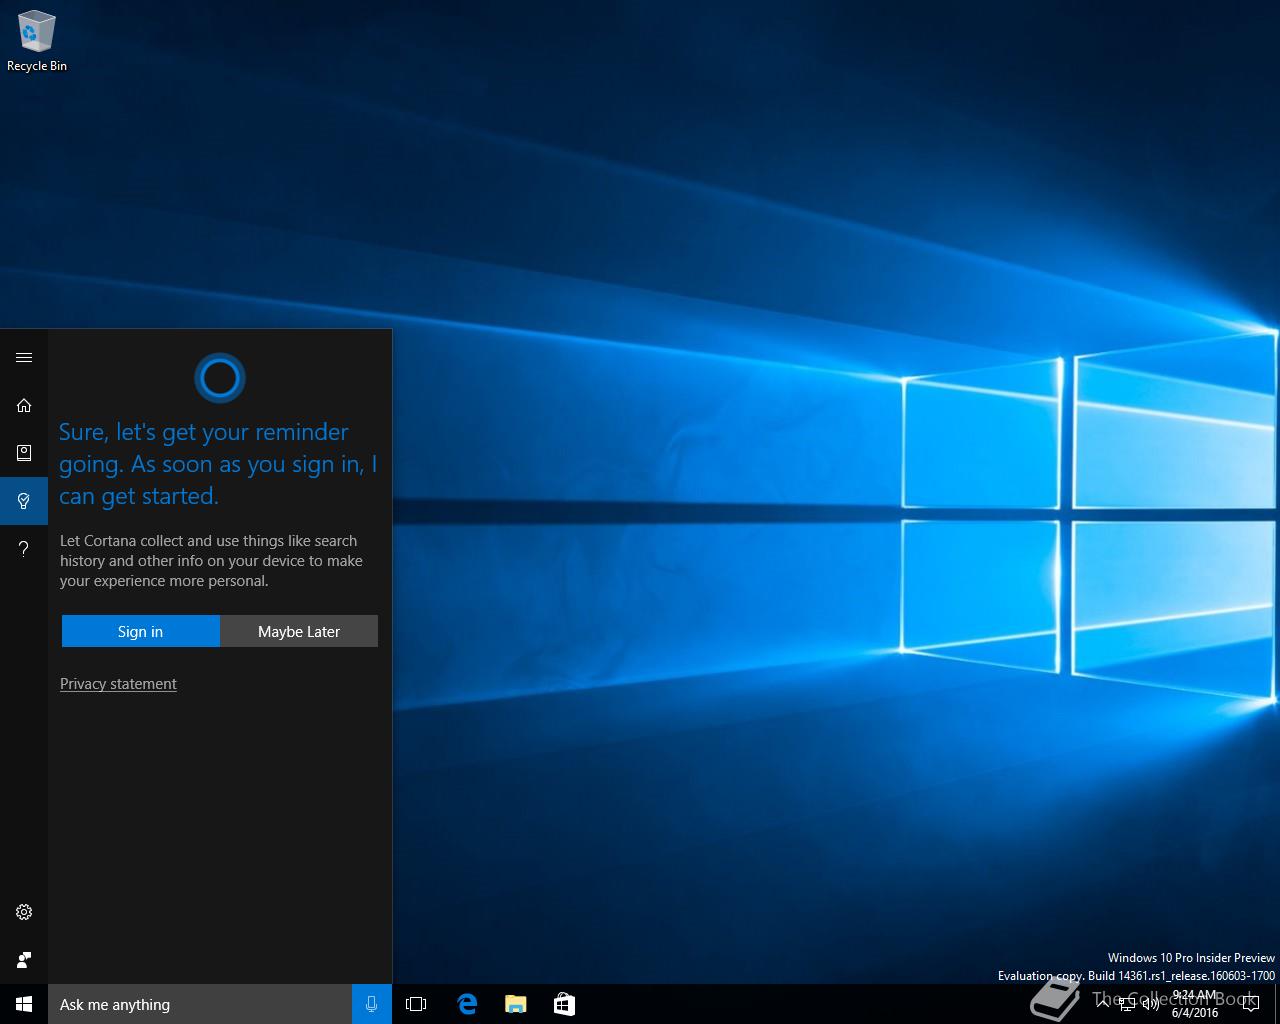Activate the Cortana microphone
Screen dimensions: 1280x1024
tap(372, 1004)
